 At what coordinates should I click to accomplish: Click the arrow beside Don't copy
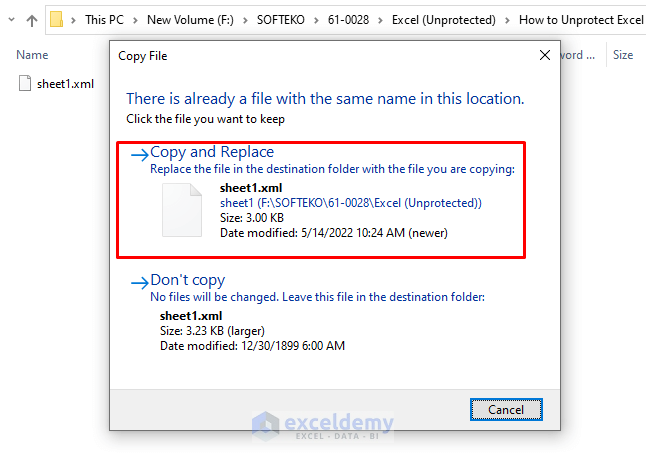pyautogui.click(x=139, y=281)
